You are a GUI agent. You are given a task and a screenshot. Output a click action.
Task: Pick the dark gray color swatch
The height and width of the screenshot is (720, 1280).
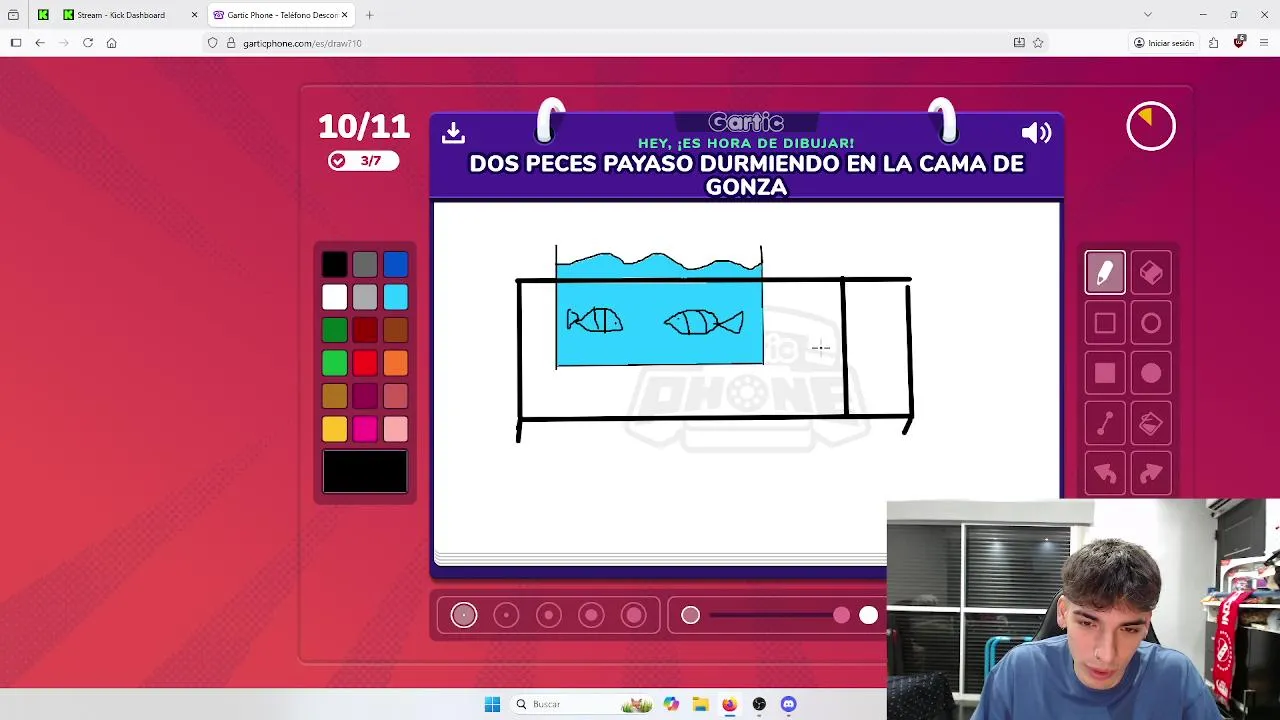pyautogui.click(x=365, y=264)
